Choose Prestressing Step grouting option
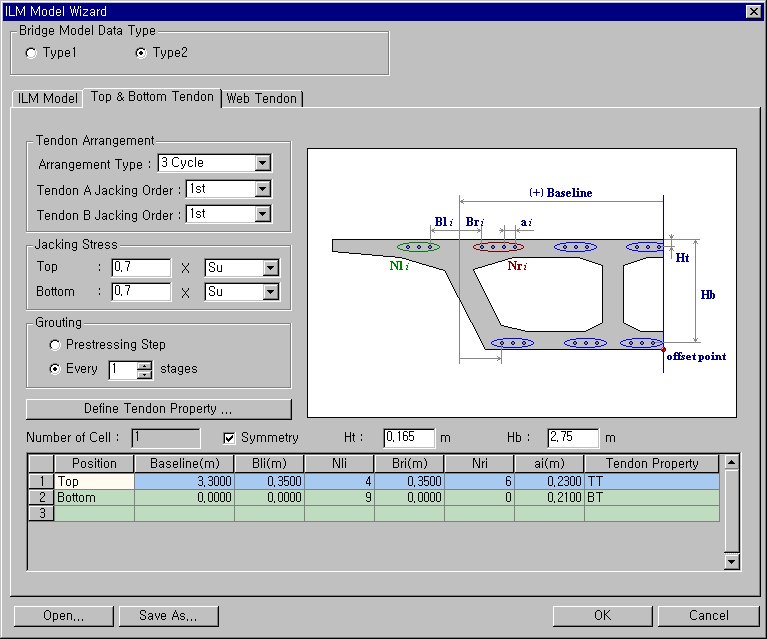The height and width of the screenshot is (639, 767). (56, 344)
